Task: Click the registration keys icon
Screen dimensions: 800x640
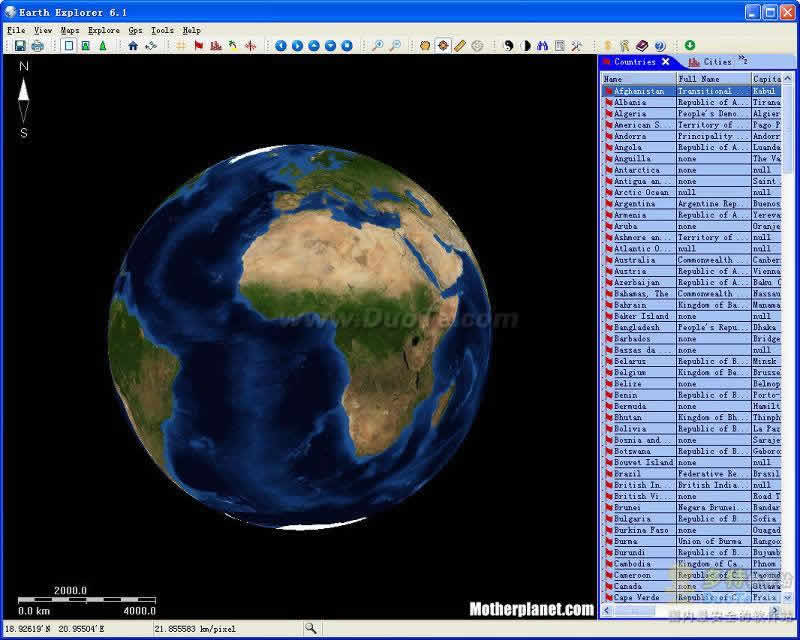Action: coord(624,46)
